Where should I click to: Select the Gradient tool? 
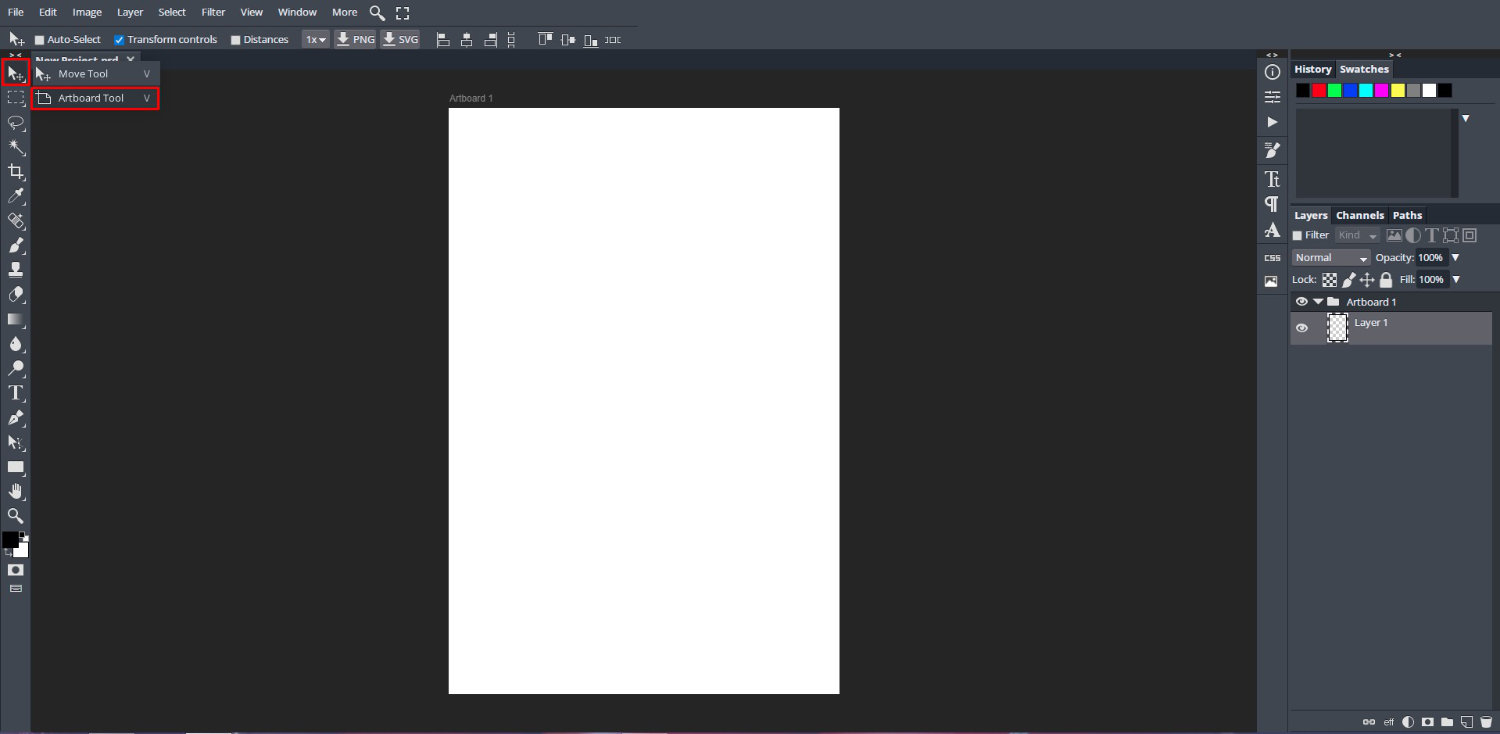coord(16,319)
